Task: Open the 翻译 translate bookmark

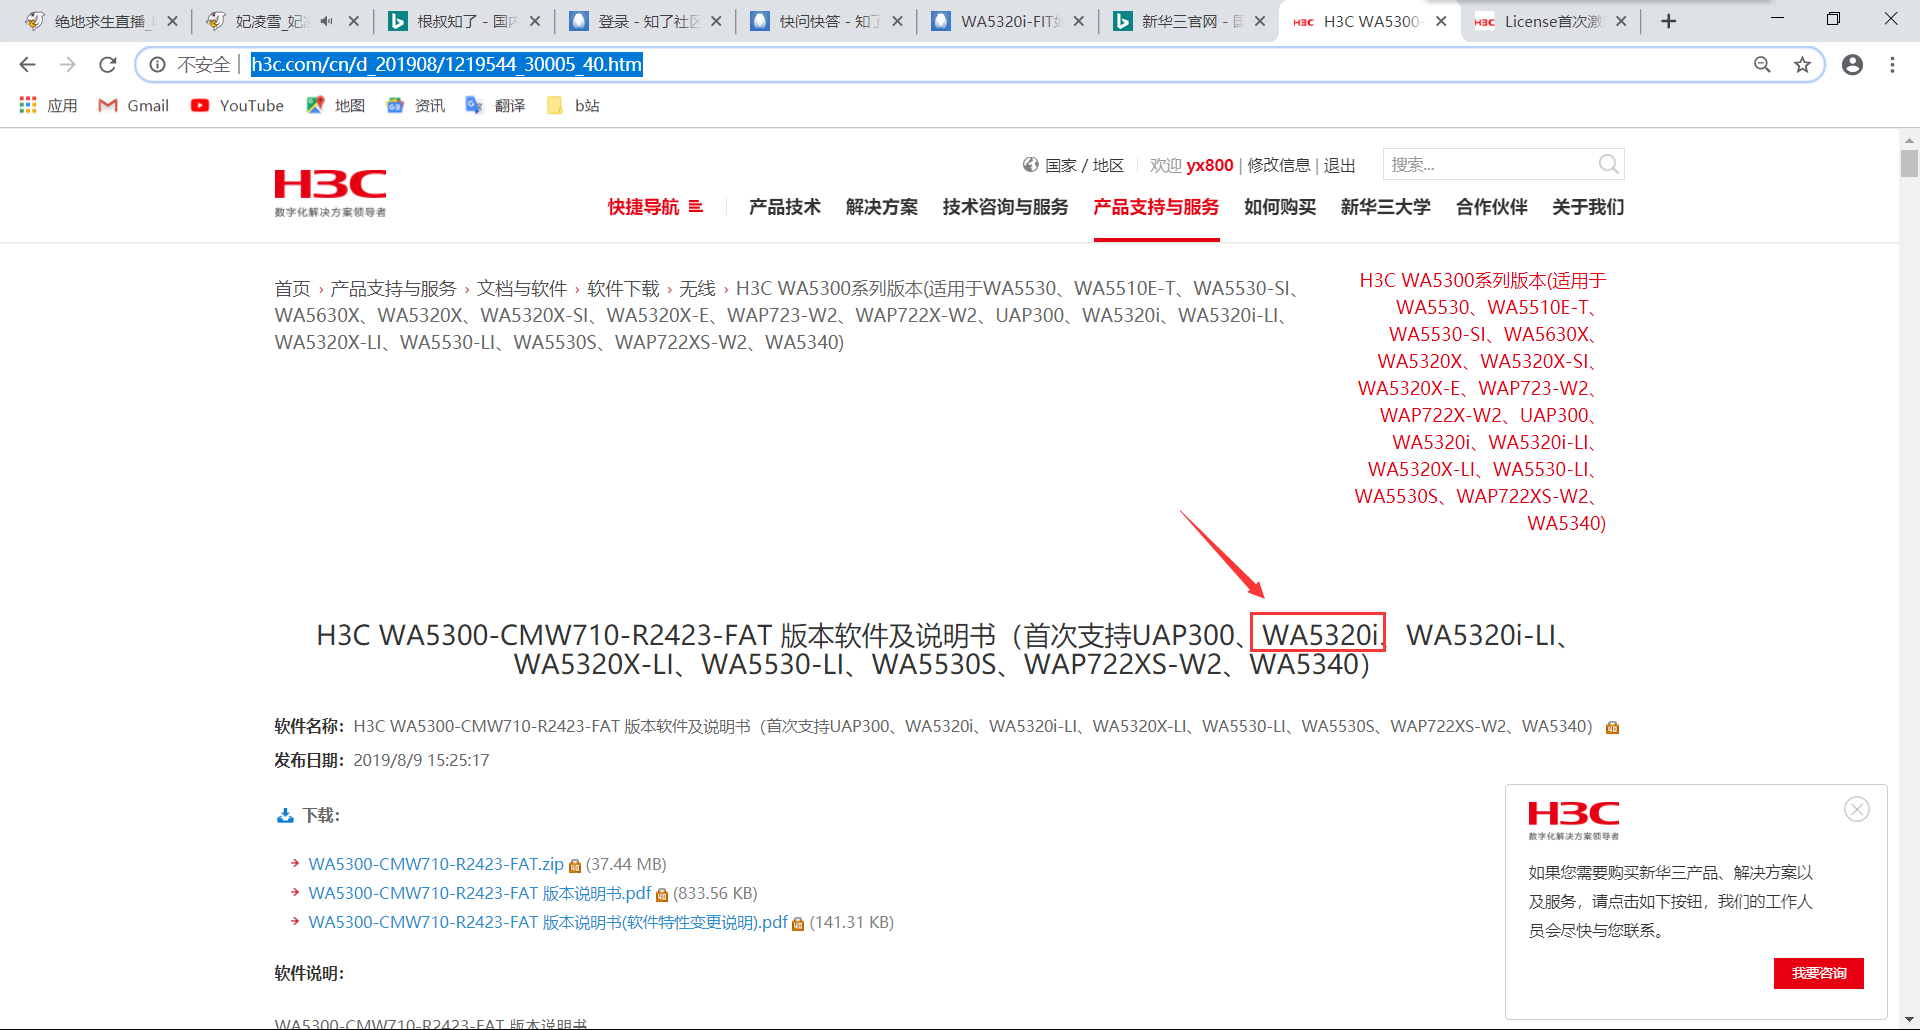Action: tap(495, 106)
